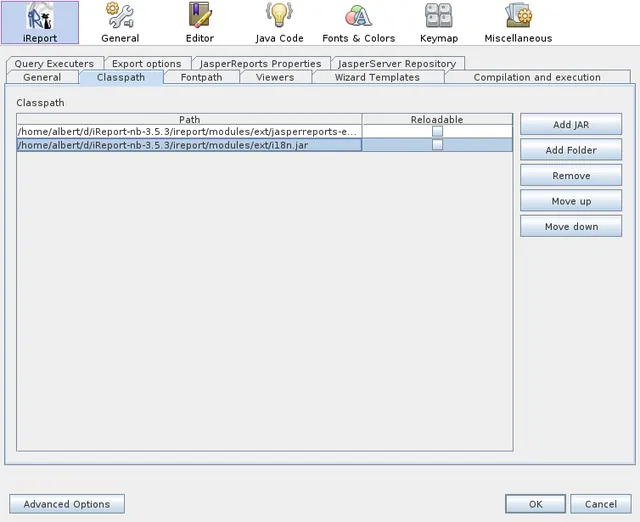Switch to Query Executers tab
Image resolution: width=640 pixels, height=522 pixels.
[x=54, y=64]
